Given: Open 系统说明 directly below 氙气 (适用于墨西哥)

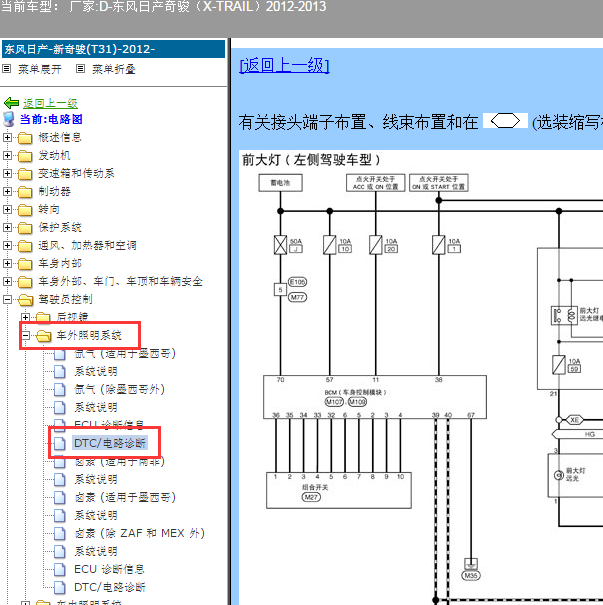Looking at the screenshot, I should click(96, 372).
